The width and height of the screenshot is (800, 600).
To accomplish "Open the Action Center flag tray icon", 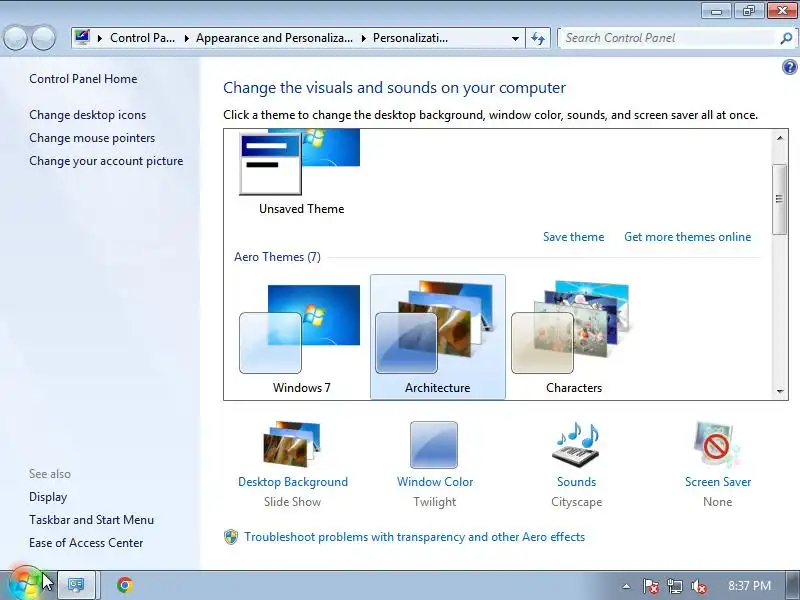I will 650,586.
